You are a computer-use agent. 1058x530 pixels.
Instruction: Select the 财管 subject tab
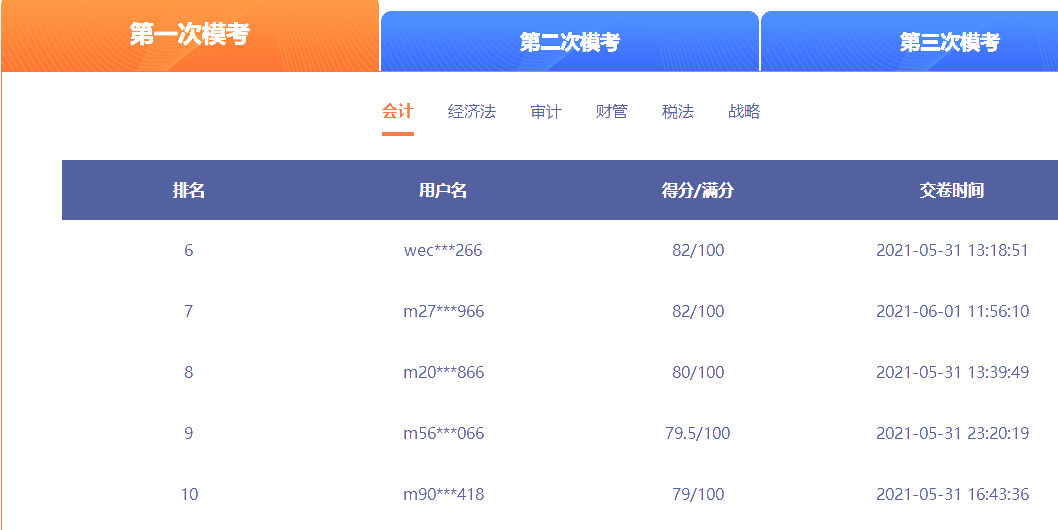(x=612, y=111)
